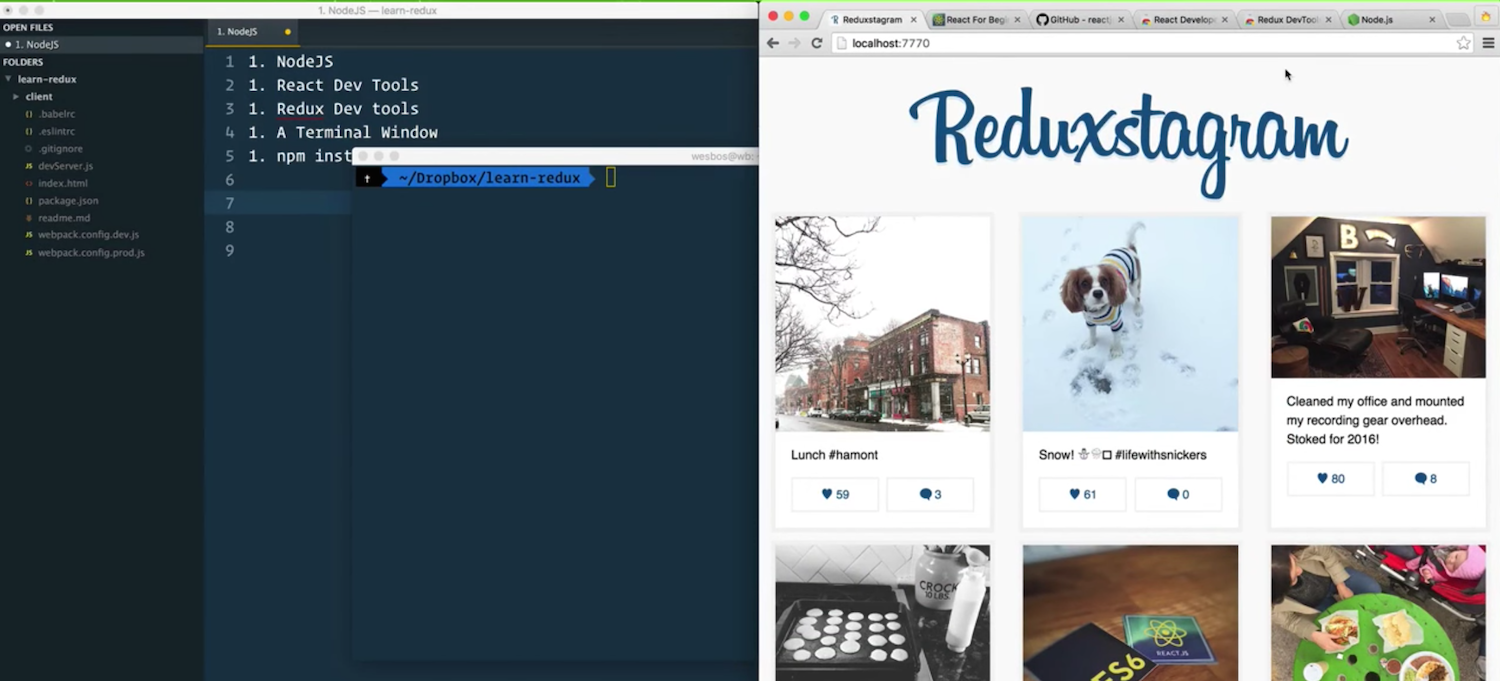Close the React For Beginners tab
Image resolution: width=1500 pixels, height=681 pixels.
point(1017,20)
